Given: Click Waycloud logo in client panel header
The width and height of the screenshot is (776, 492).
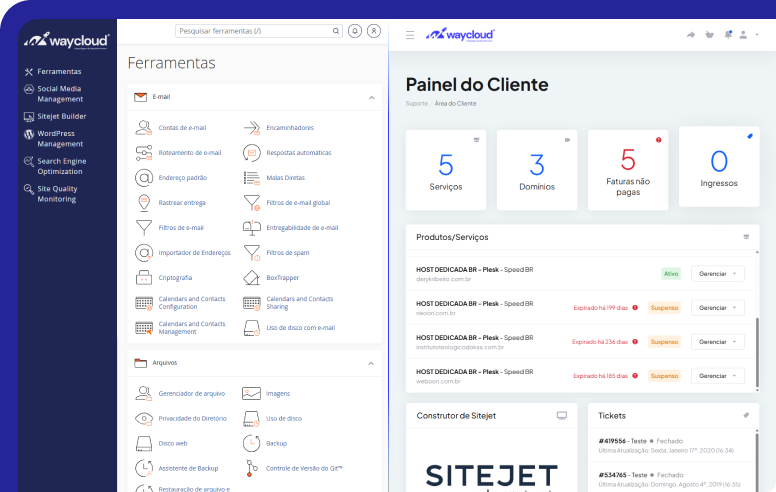Looking at the screenshot, I should pos(460,35).
